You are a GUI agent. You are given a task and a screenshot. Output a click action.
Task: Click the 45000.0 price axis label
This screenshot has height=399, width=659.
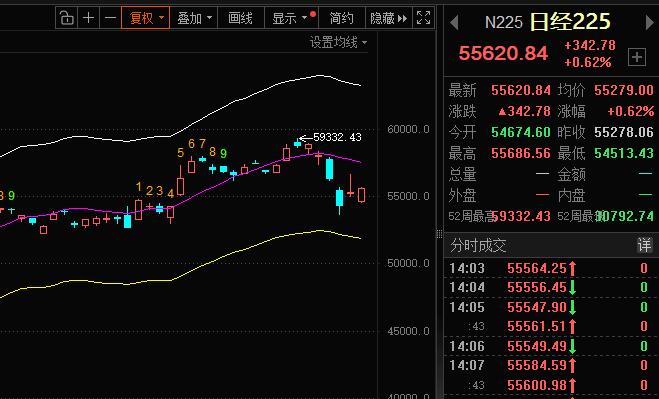(408, 331)
